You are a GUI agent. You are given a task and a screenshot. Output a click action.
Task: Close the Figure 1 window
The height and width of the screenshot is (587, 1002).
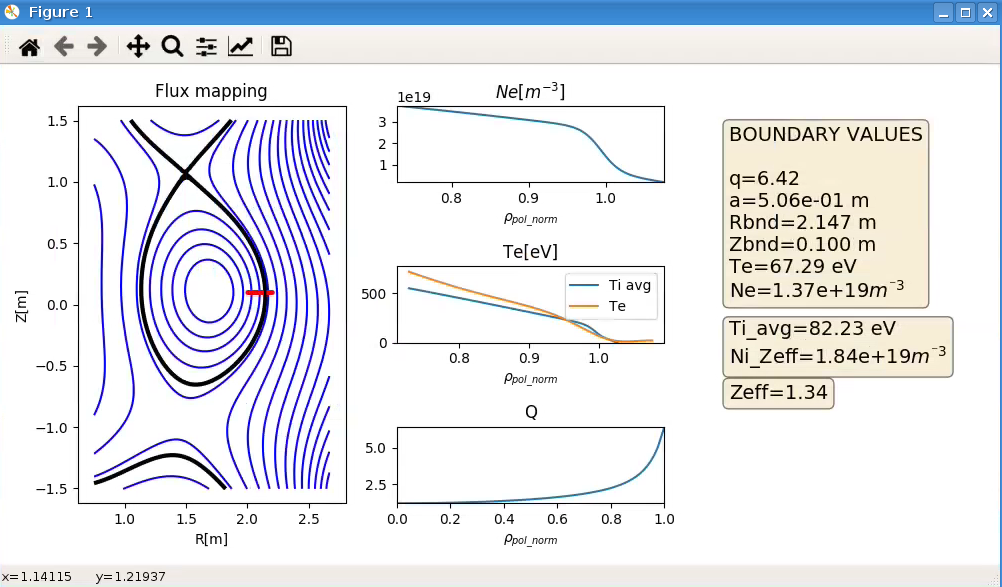(x=987, y=12)
